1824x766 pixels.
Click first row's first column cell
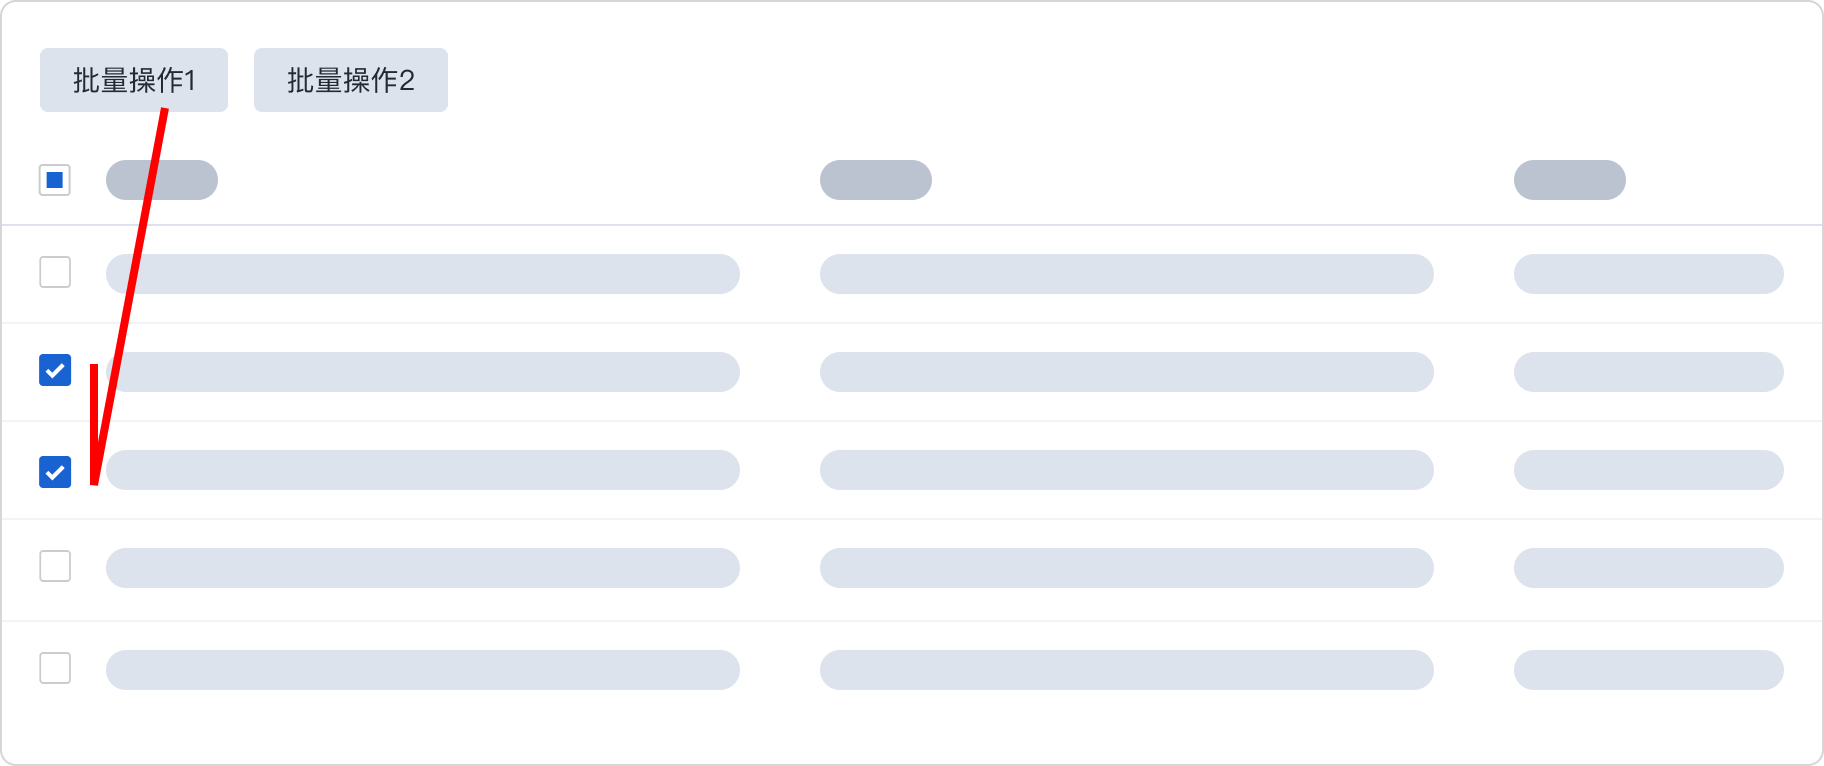tap(422, 274)
